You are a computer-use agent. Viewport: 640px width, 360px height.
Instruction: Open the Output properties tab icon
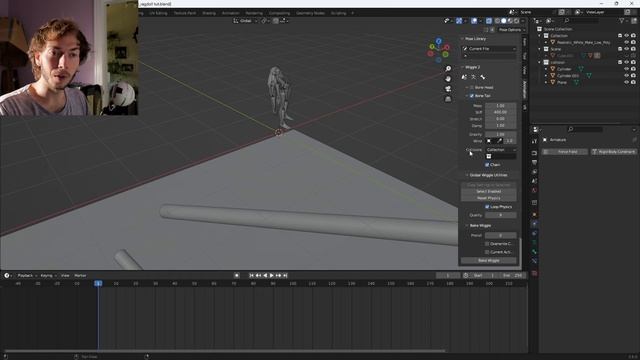(534, 162)
